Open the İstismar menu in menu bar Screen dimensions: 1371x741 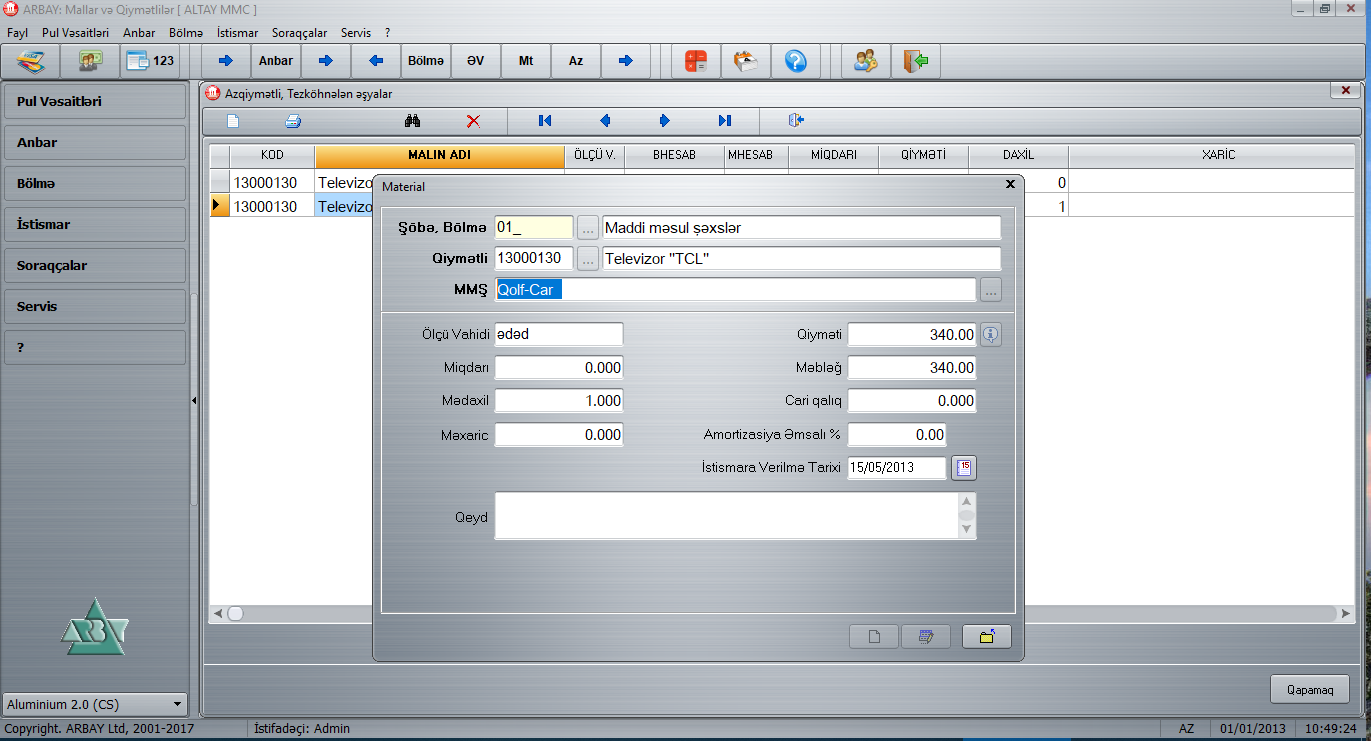coord(237,33)
